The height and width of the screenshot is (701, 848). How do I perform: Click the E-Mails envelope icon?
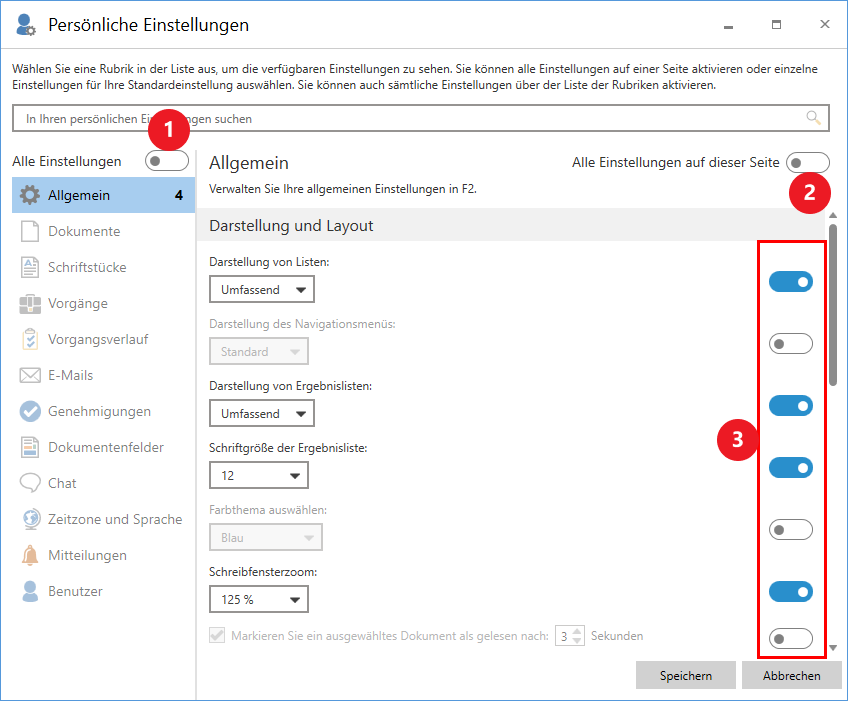pyautogui.click(x=30, y=375)
